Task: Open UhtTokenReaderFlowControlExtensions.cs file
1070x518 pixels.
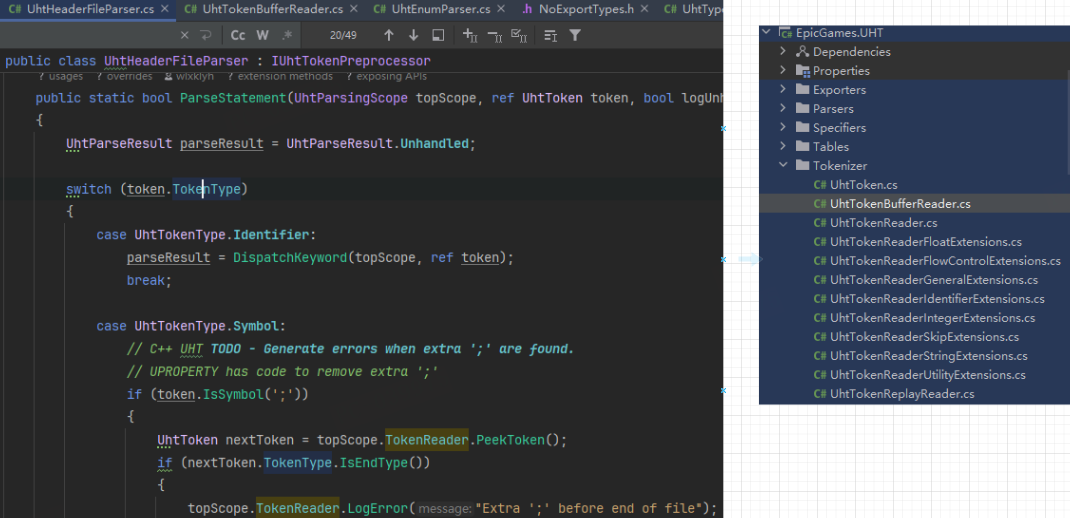Action: (945, 261)
